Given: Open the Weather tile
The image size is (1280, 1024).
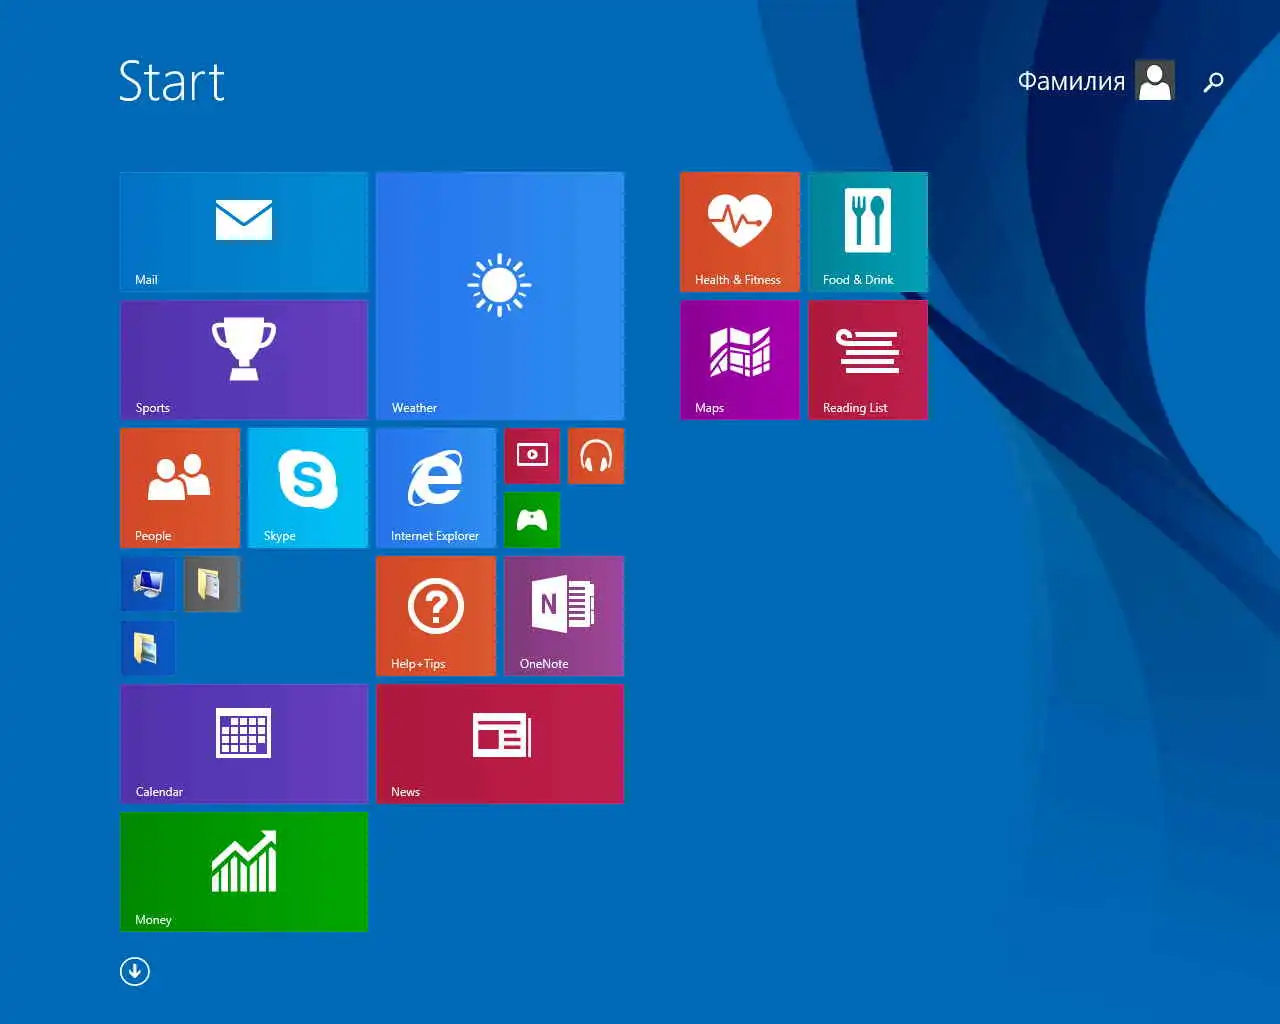Looking at the screenshot, I should pyautogui.click(x=500, y=296).
